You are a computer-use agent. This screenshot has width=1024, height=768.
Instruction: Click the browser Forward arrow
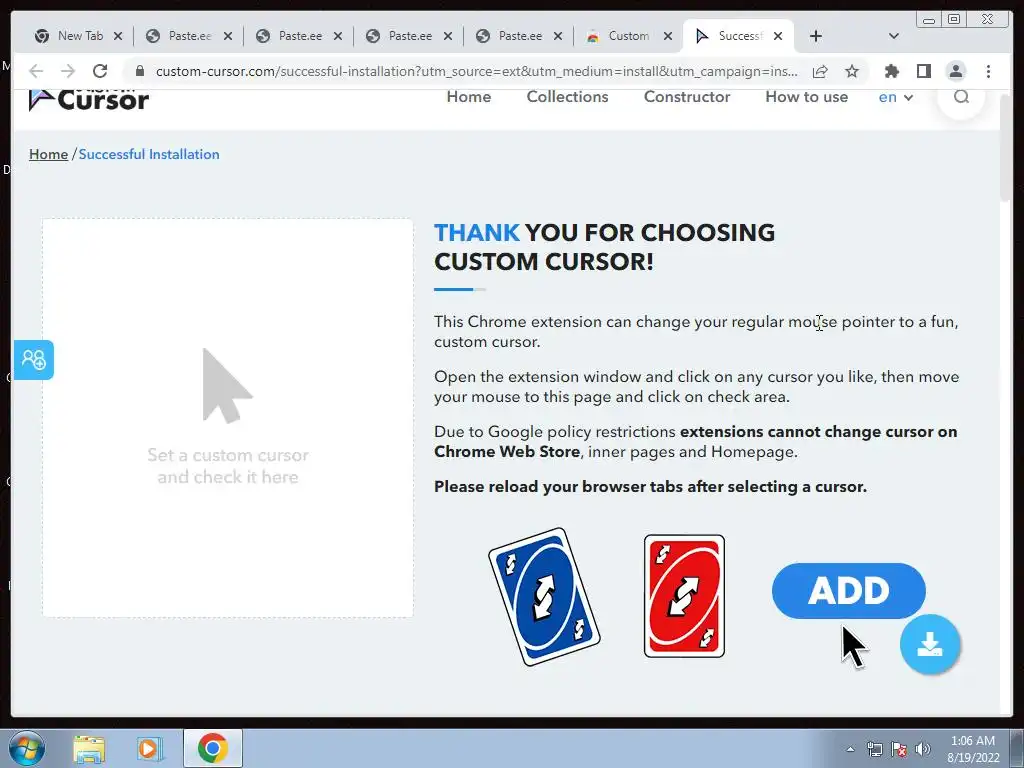(x=68, y=71)
